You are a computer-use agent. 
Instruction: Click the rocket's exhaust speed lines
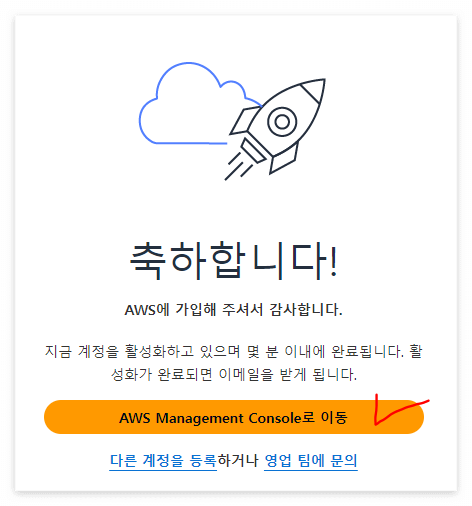pos(239,167)
